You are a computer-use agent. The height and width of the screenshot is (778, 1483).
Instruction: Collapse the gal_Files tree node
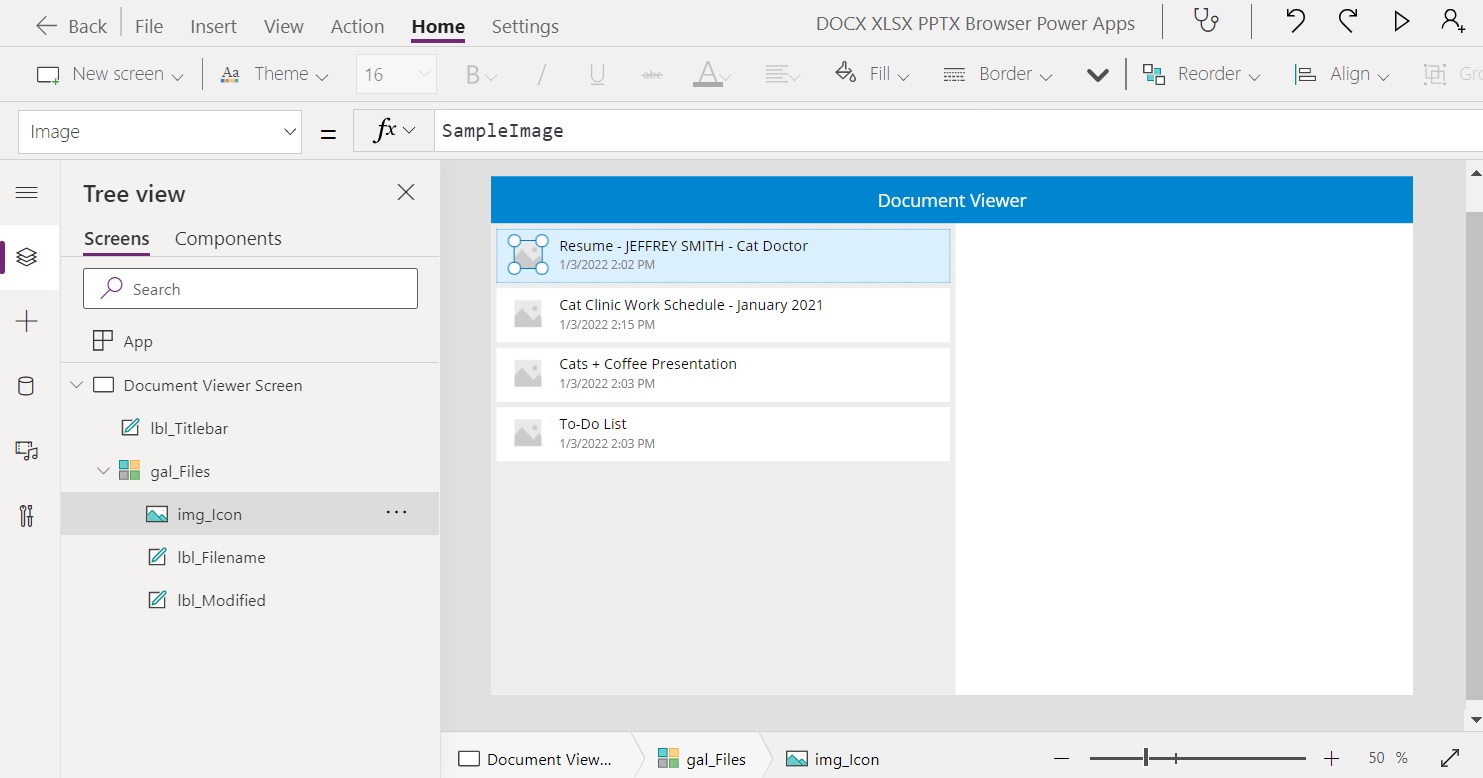pos(103,470)
